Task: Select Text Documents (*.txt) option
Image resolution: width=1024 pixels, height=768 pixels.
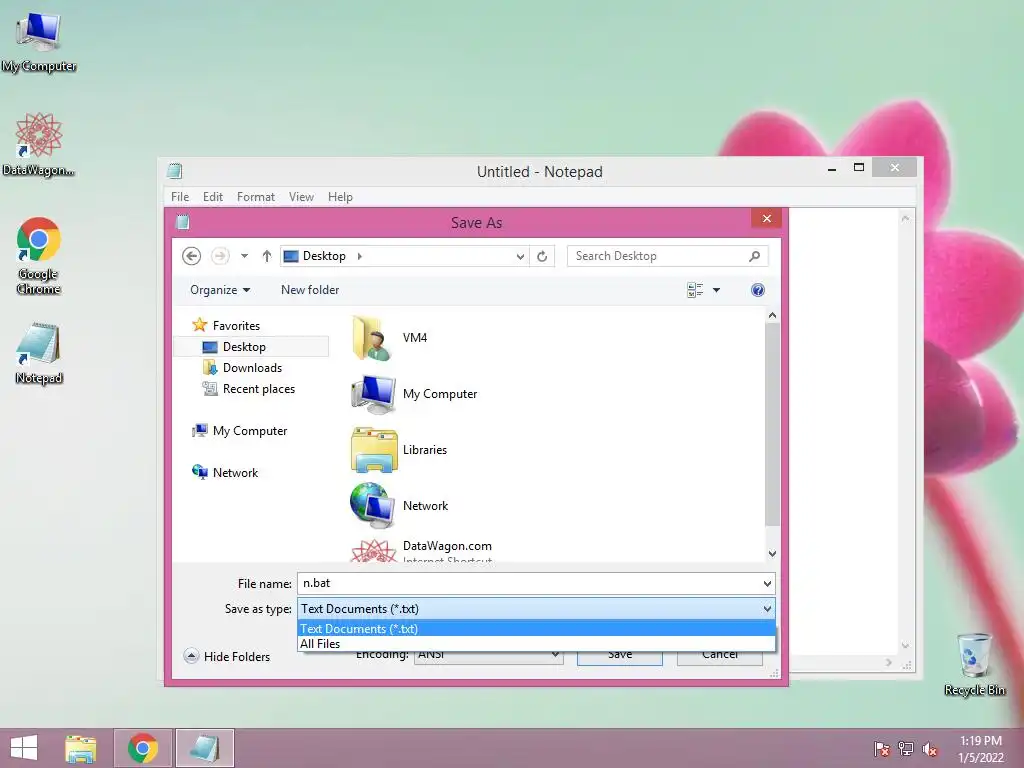Action: pos(536,628)
